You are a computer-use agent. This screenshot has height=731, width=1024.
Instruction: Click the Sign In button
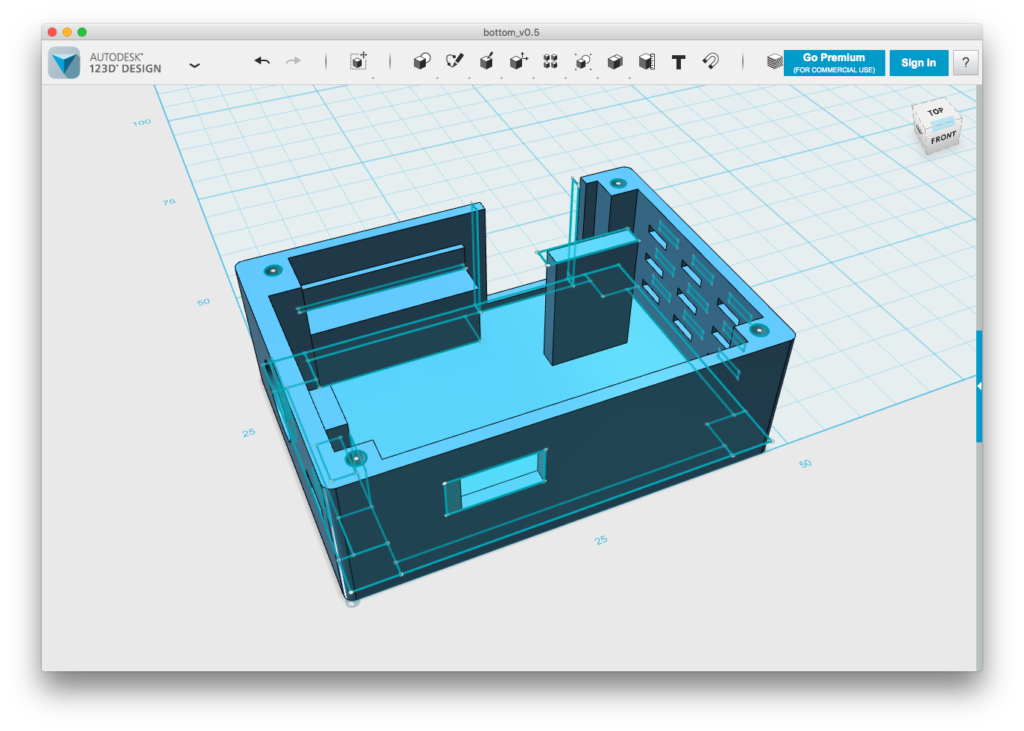click(918, 63)
